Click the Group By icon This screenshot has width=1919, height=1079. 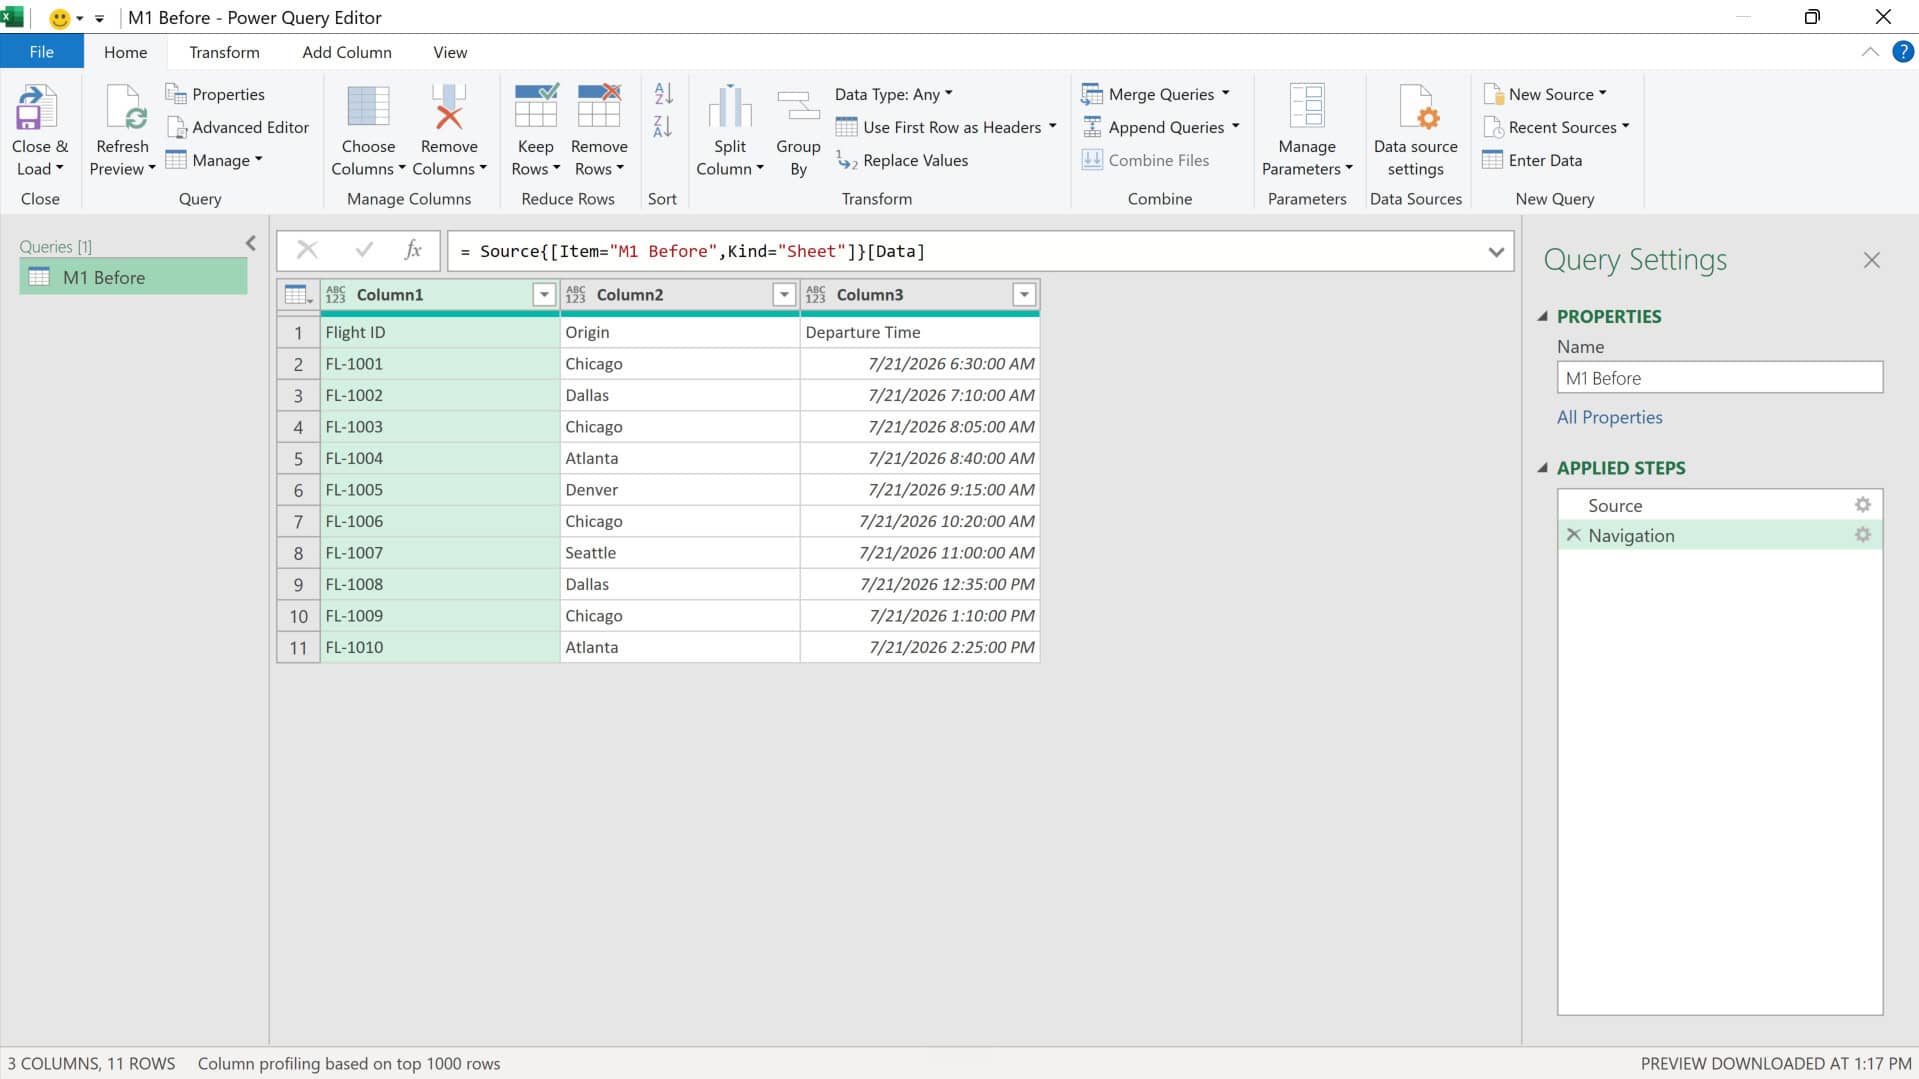pyautogui.click(x=798, y=108)
